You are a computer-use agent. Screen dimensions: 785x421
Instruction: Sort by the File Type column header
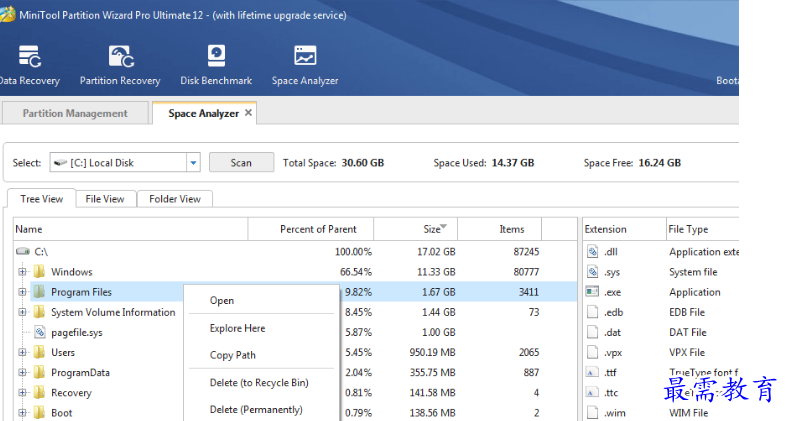point(702,229)
